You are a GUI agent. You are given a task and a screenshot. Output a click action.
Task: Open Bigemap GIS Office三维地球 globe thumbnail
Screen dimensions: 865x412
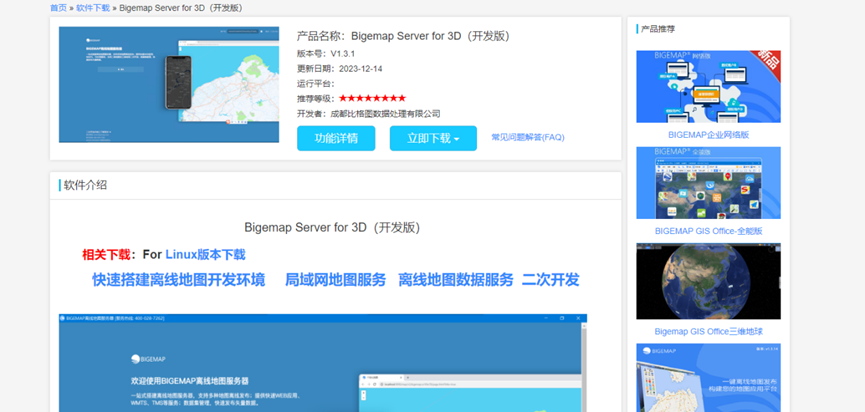[x=708, y=281]
